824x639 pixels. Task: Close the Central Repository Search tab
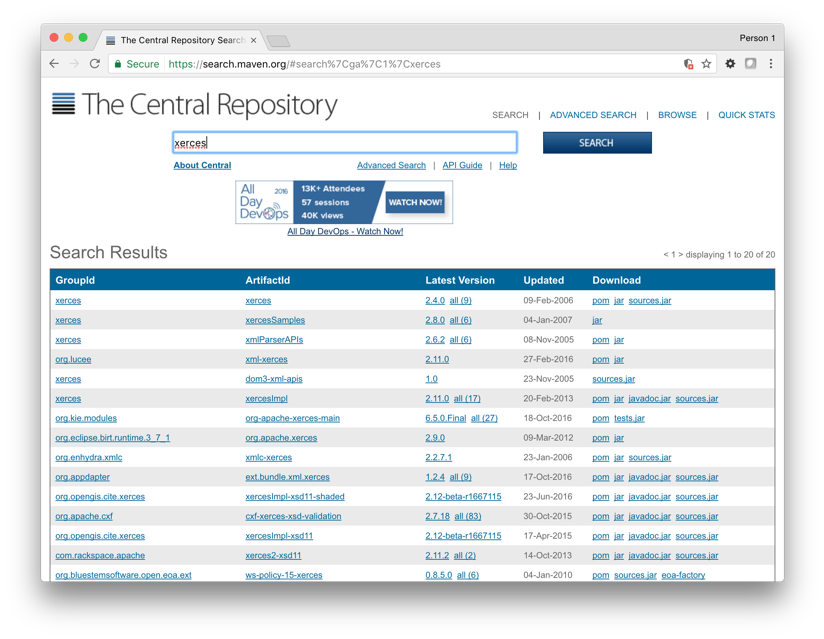tap(253, 41)
